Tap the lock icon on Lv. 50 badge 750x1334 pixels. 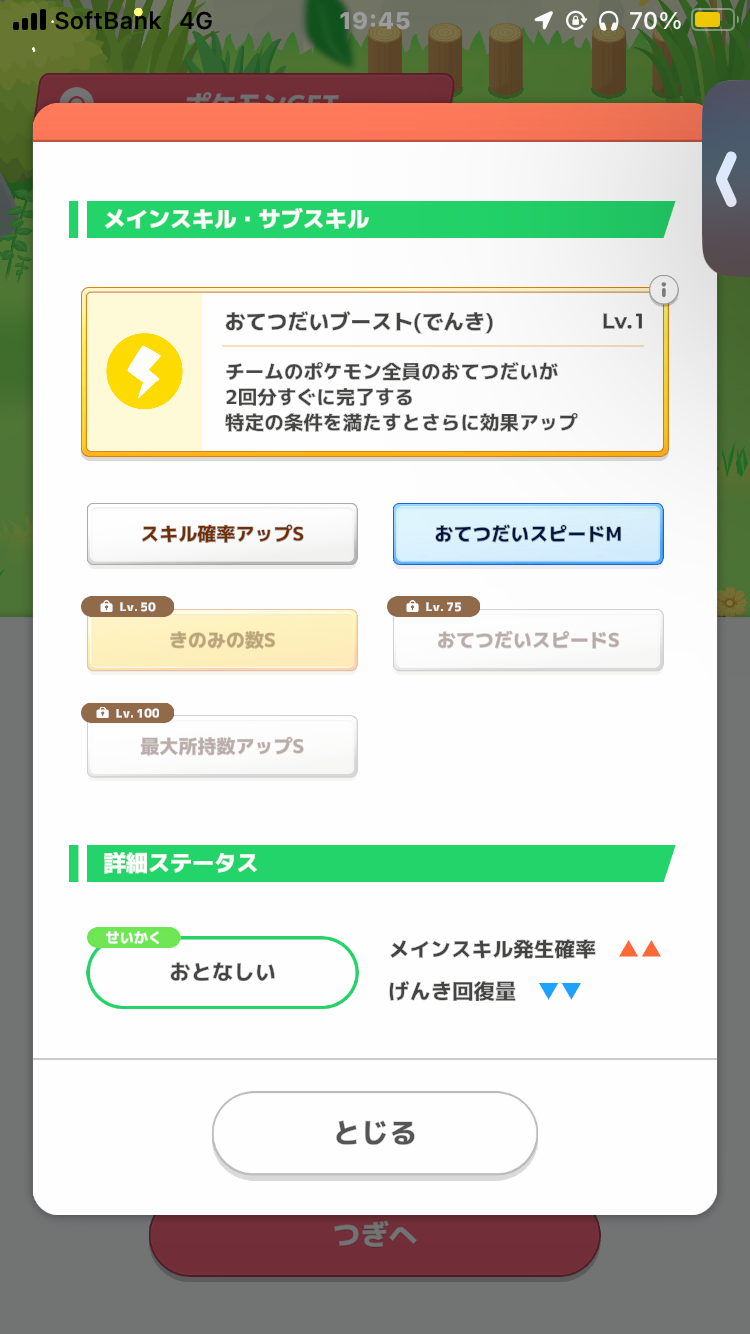click(103, 607)
